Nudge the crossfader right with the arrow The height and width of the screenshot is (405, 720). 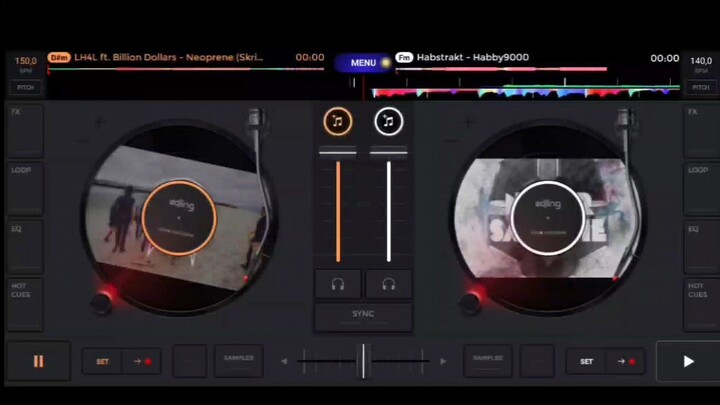click(x=443, y=361)
